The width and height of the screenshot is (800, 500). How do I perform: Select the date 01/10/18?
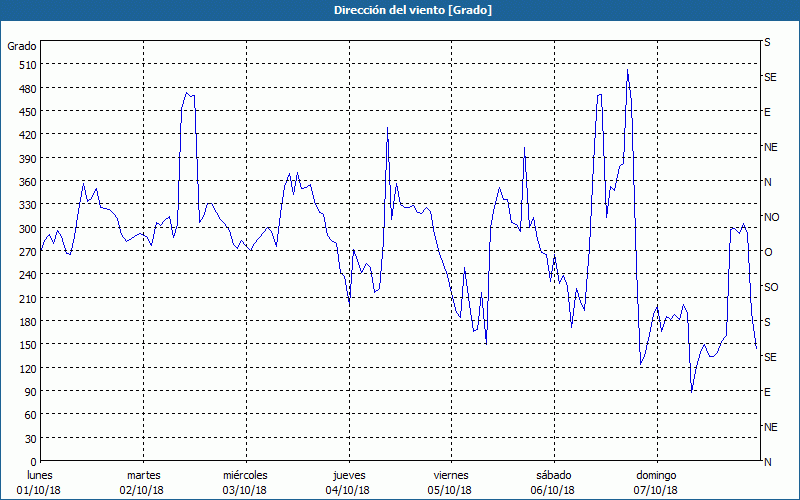pos(39,491)
